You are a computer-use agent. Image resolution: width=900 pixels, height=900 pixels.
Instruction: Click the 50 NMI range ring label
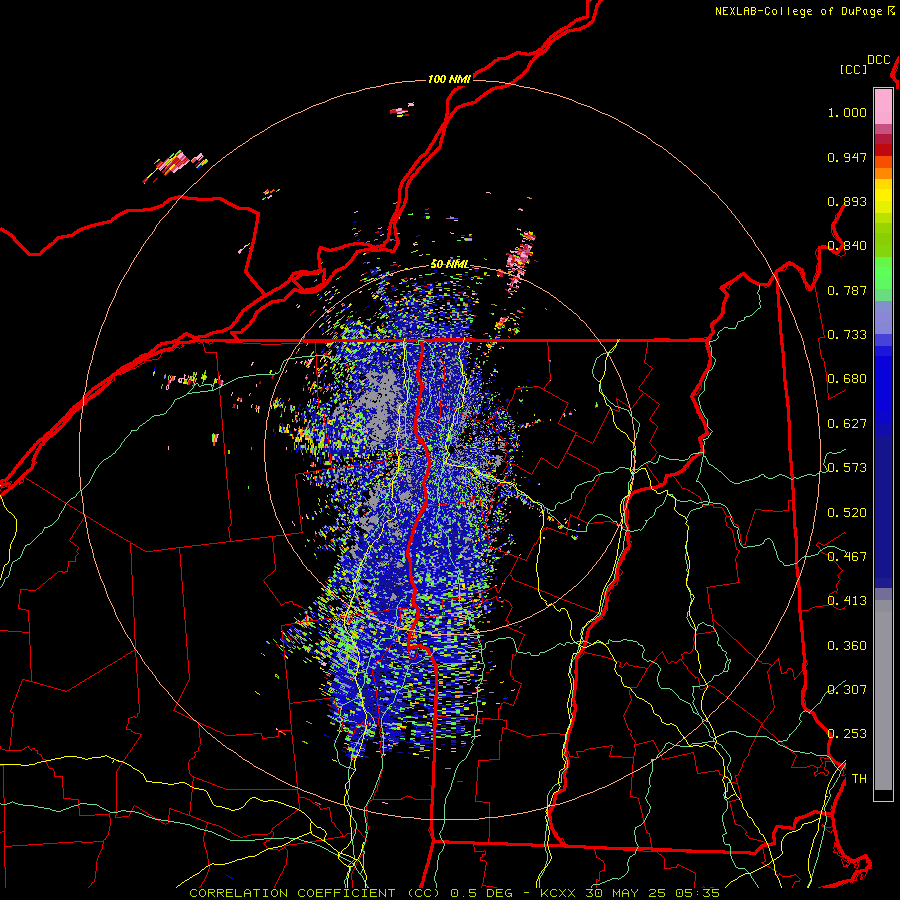(x=449, y=264)
